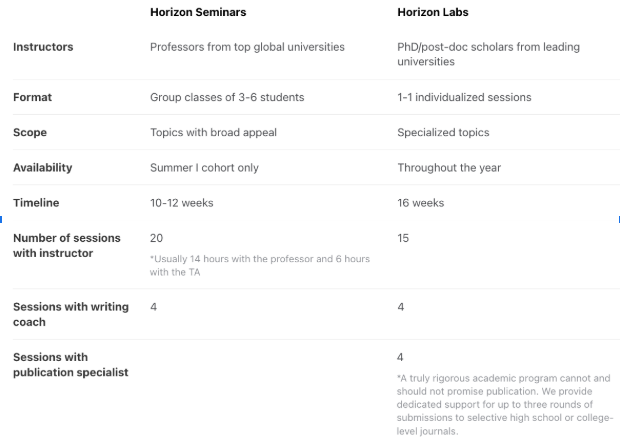Select the Timeline row label

pyautogui.click(x=36, y=203)
